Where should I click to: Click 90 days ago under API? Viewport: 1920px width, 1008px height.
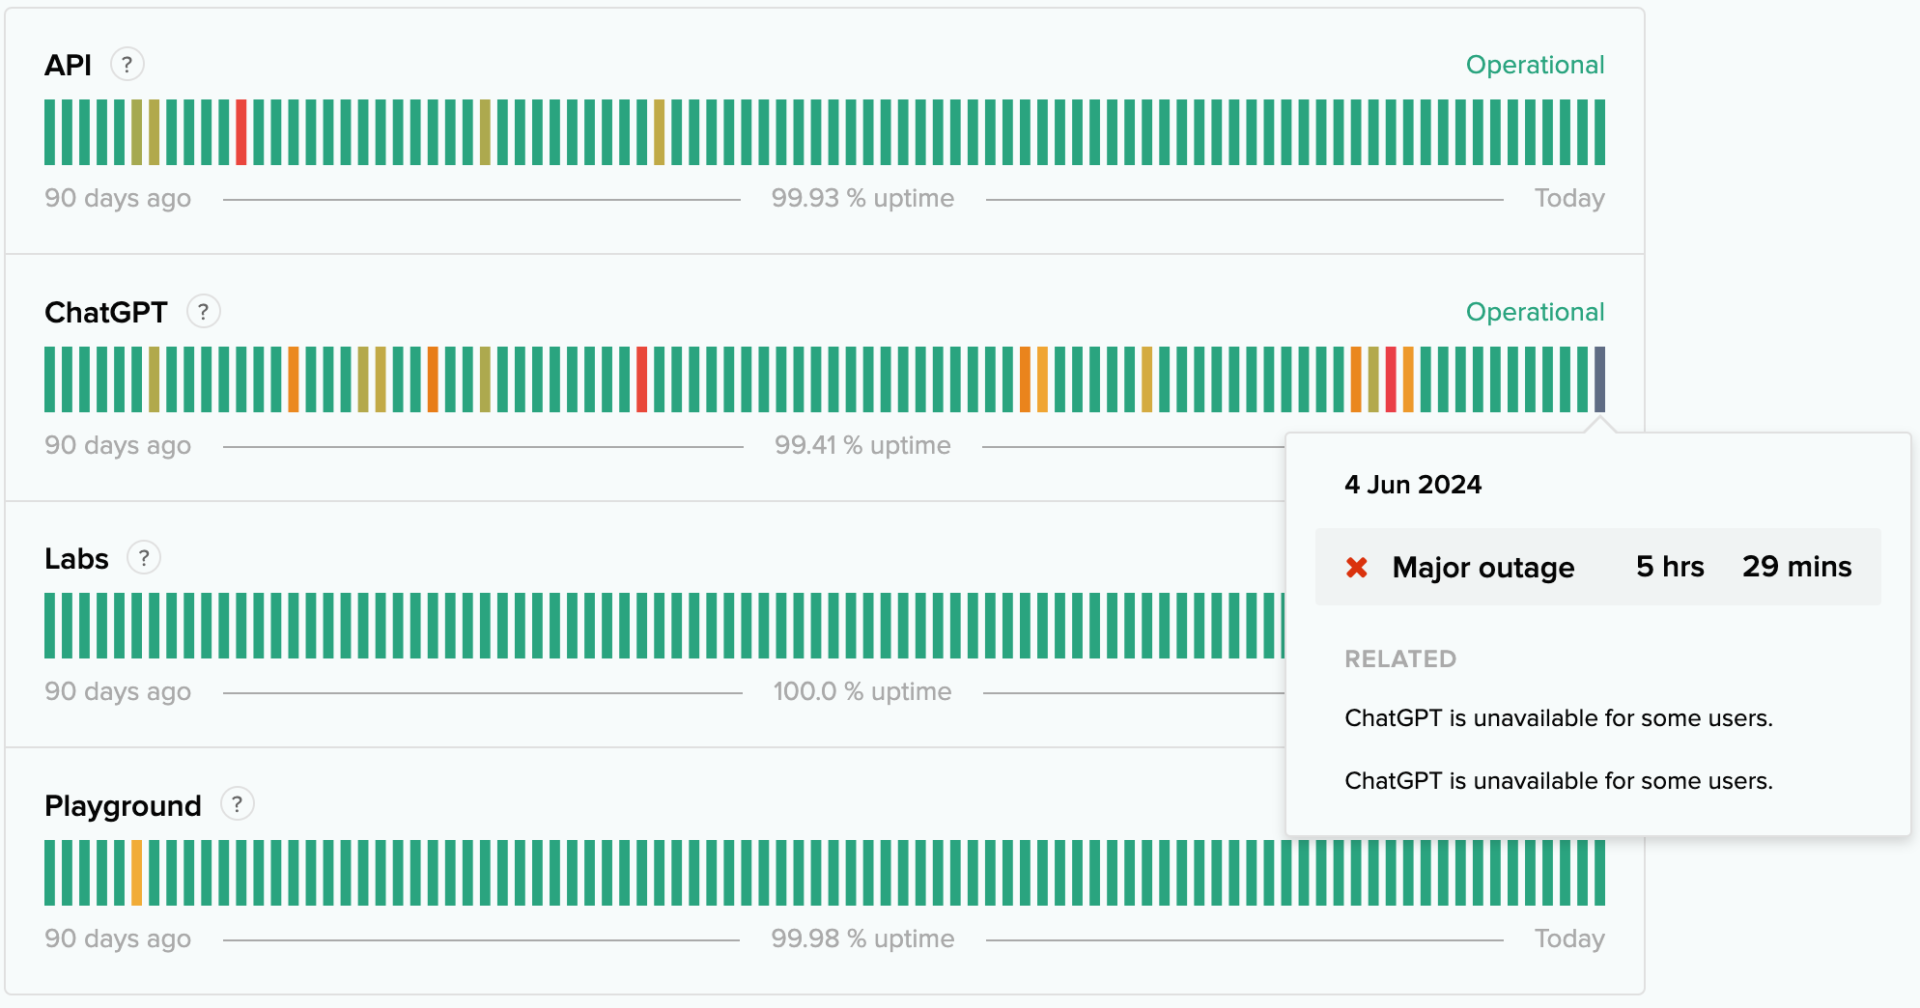[x=118, y=198]
